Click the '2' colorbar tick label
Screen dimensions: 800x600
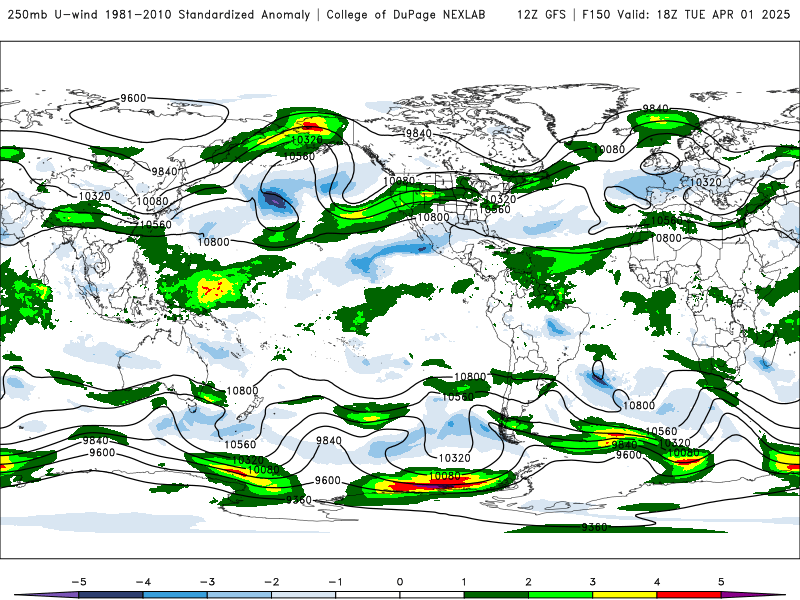point(529,582)
